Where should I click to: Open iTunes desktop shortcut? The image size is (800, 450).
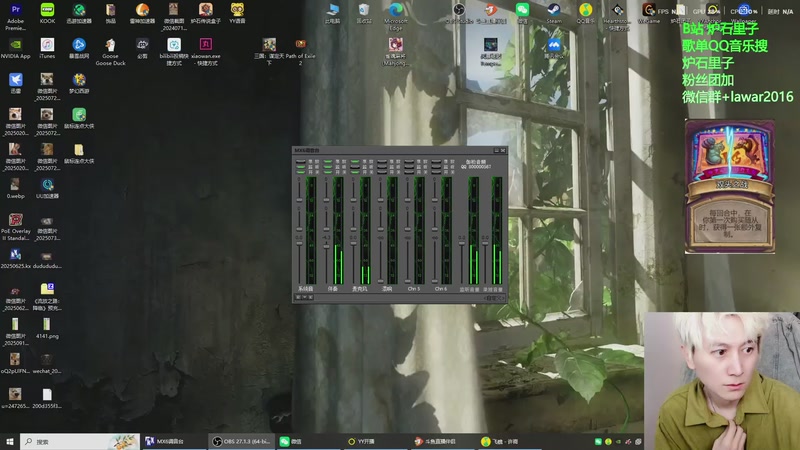[47, 49]
